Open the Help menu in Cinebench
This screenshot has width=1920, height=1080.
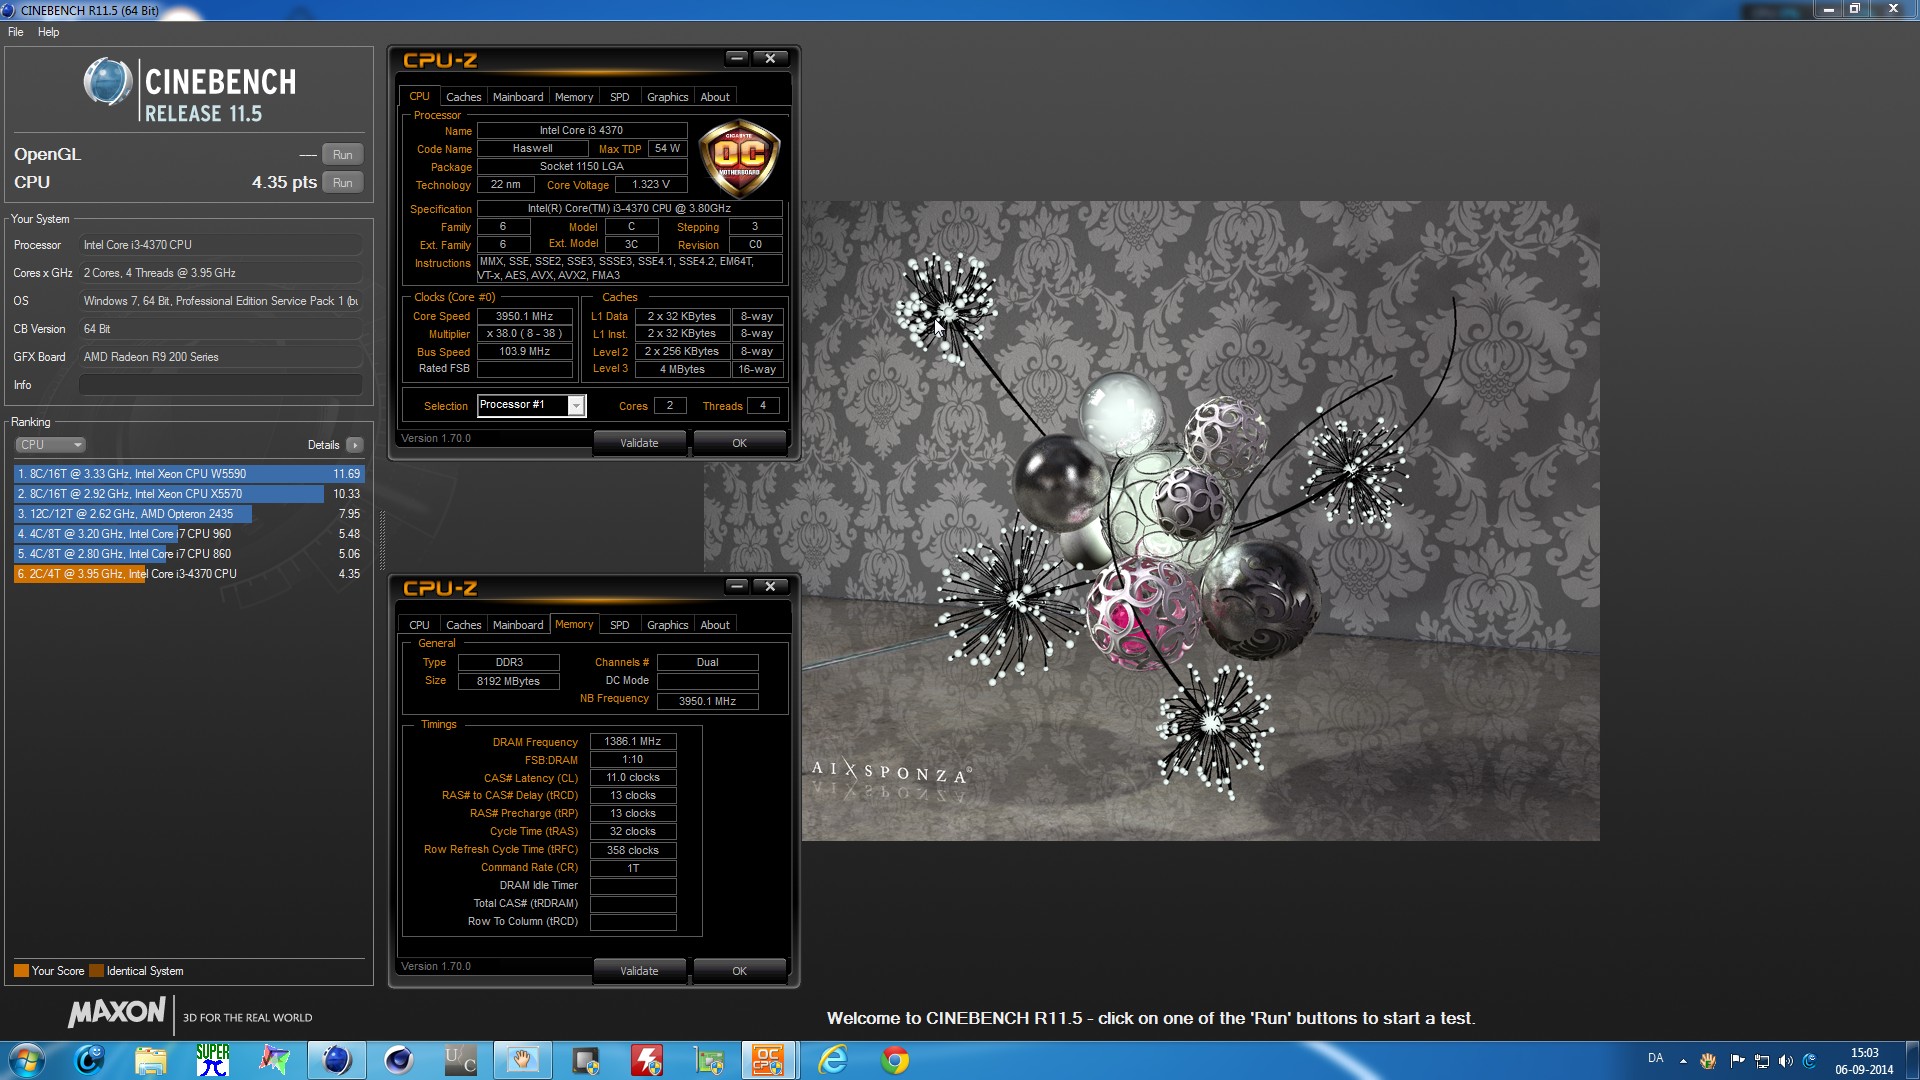[x=48, y=32]
